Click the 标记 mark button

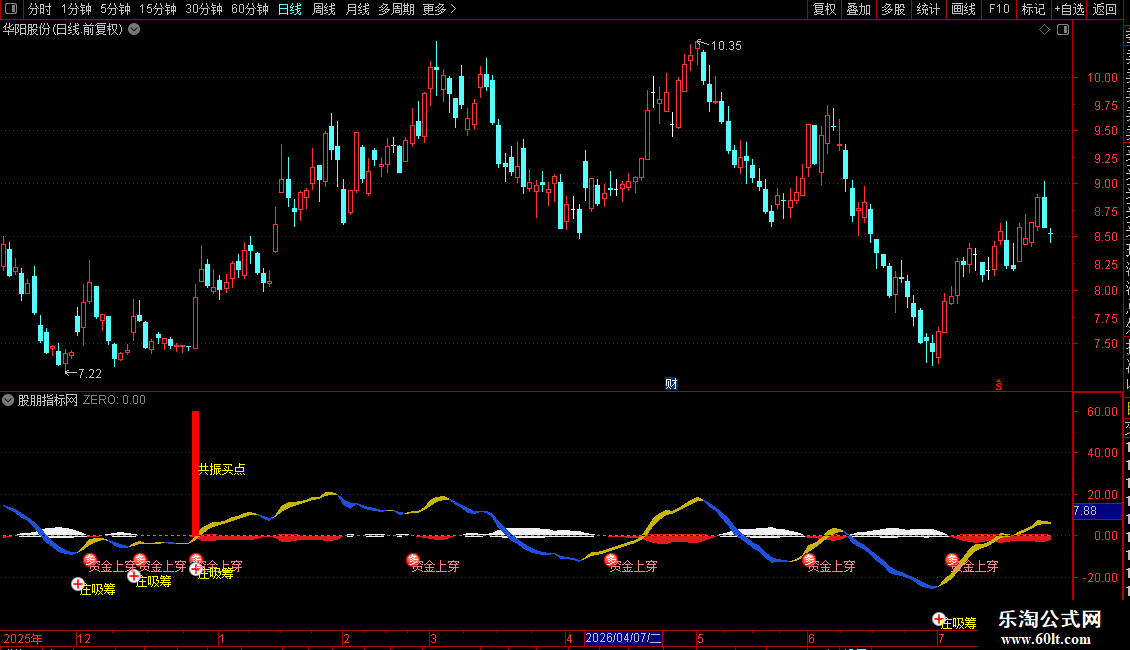pos(1033,9)
